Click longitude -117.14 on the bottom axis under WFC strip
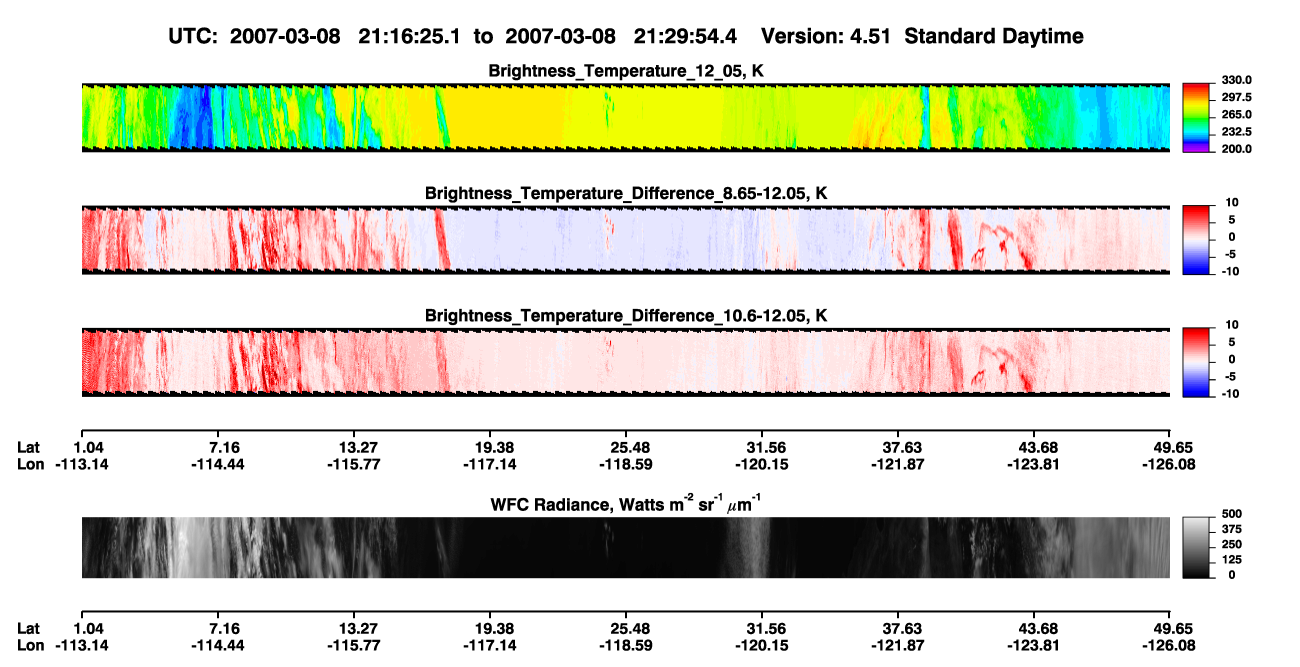 click(x=489, y=645)
